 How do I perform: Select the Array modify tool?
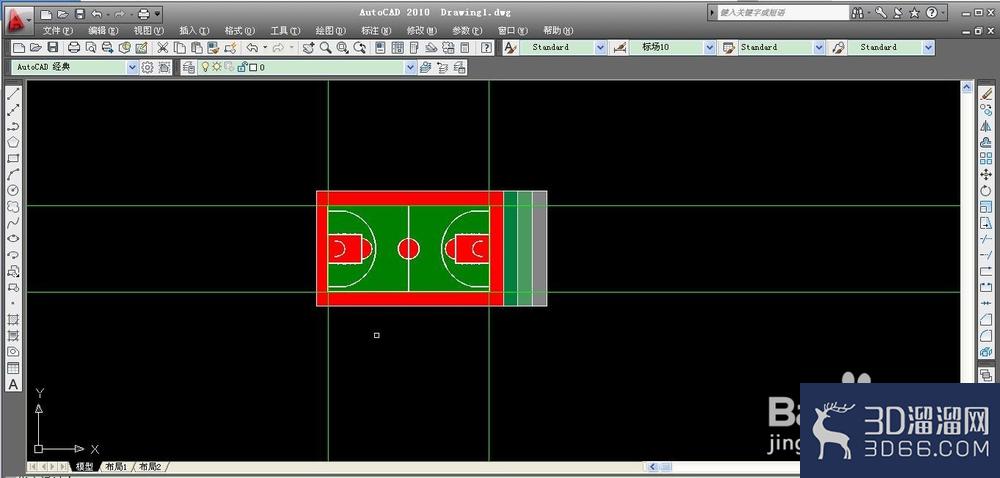click(986, 158)
